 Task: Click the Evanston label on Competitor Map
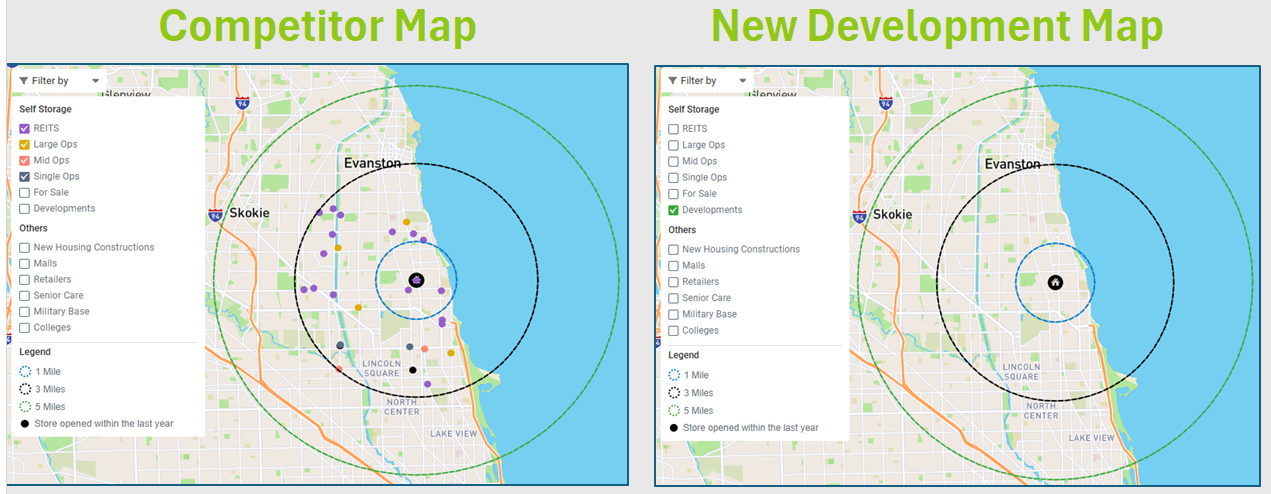(x=372, y=163)
